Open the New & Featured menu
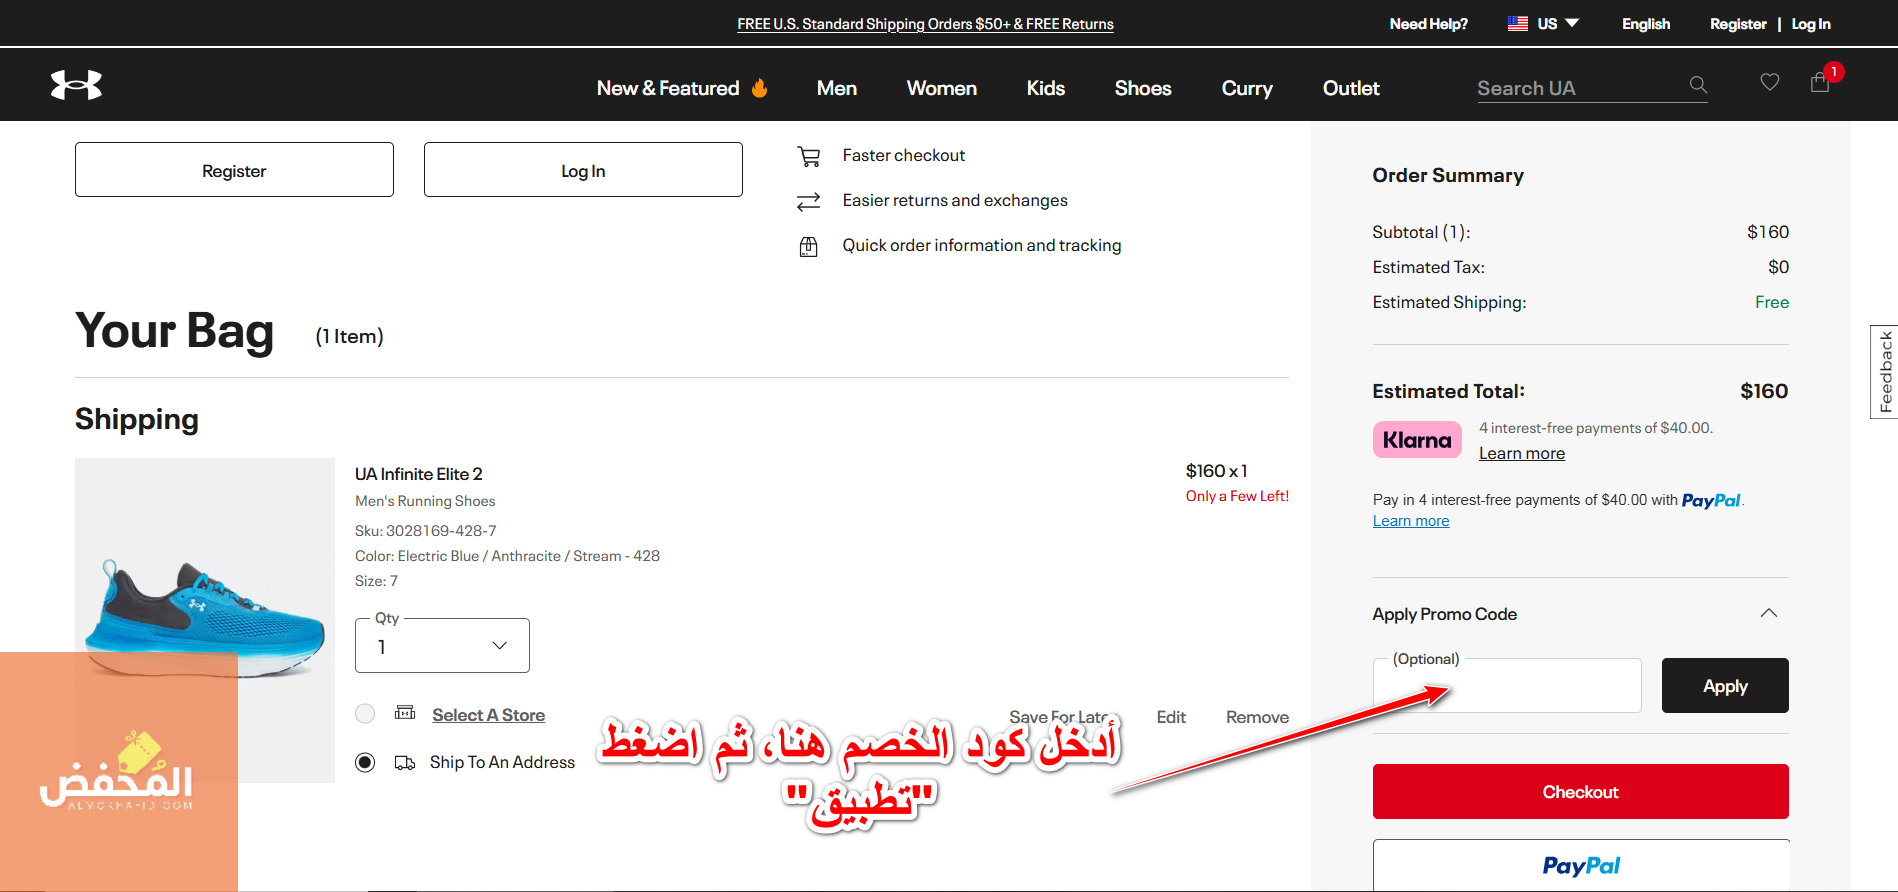This screenshot has width=1898, height=892. pos(668,88)
